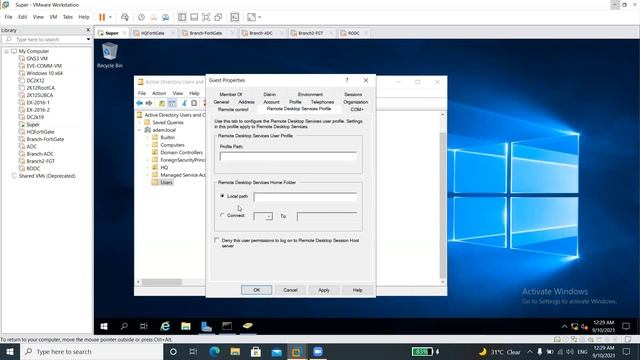Click the AD Users vertical scrollbar
The width and height of the screenshot is (640, 360).
(443, 198)
